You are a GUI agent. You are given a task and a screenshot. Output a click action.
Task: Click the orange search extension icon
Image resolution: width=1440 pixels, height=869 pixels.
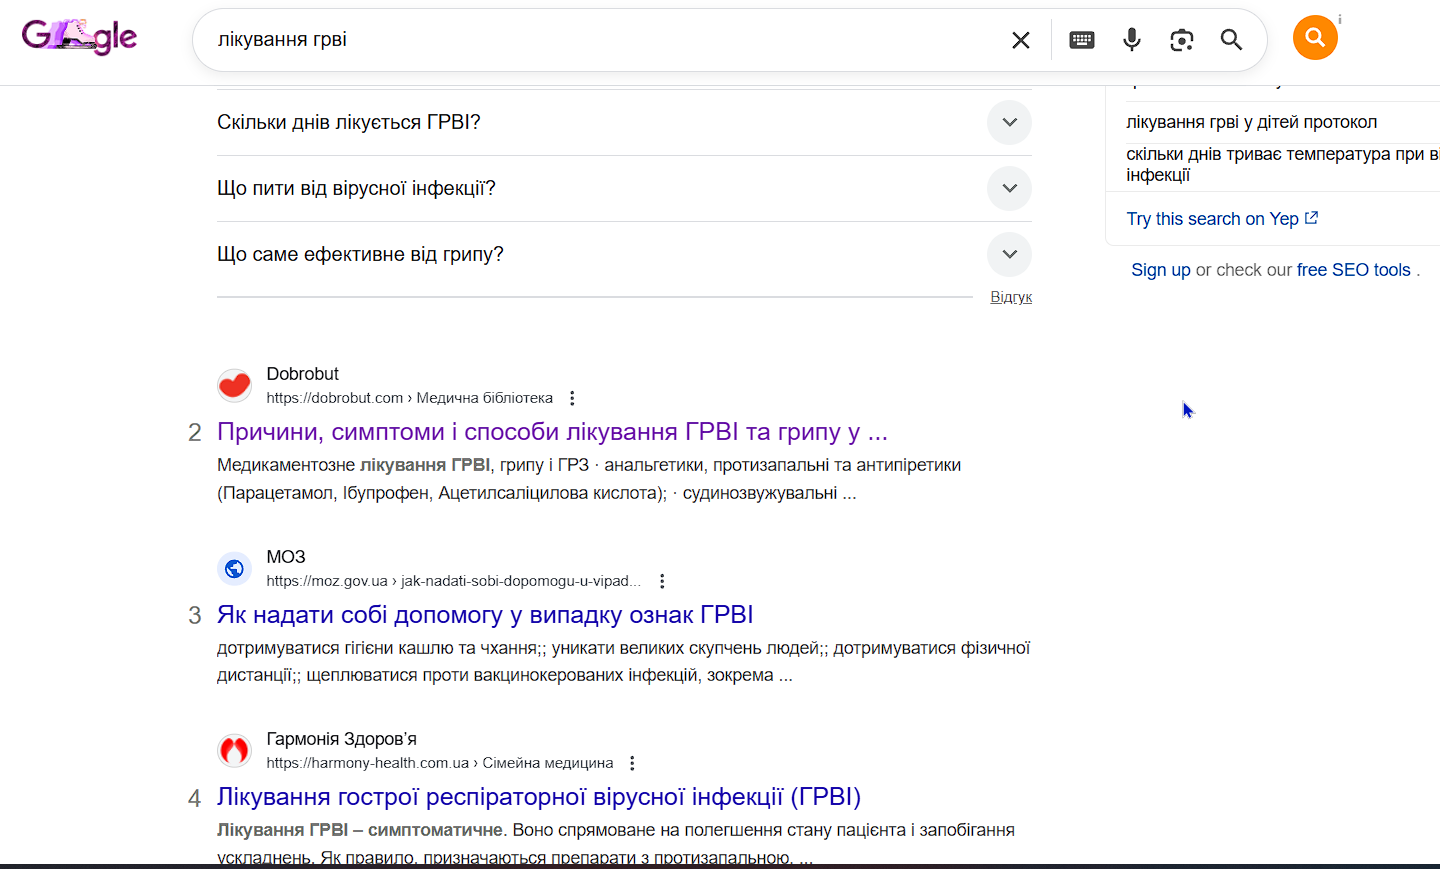[x=1315, y=38]
